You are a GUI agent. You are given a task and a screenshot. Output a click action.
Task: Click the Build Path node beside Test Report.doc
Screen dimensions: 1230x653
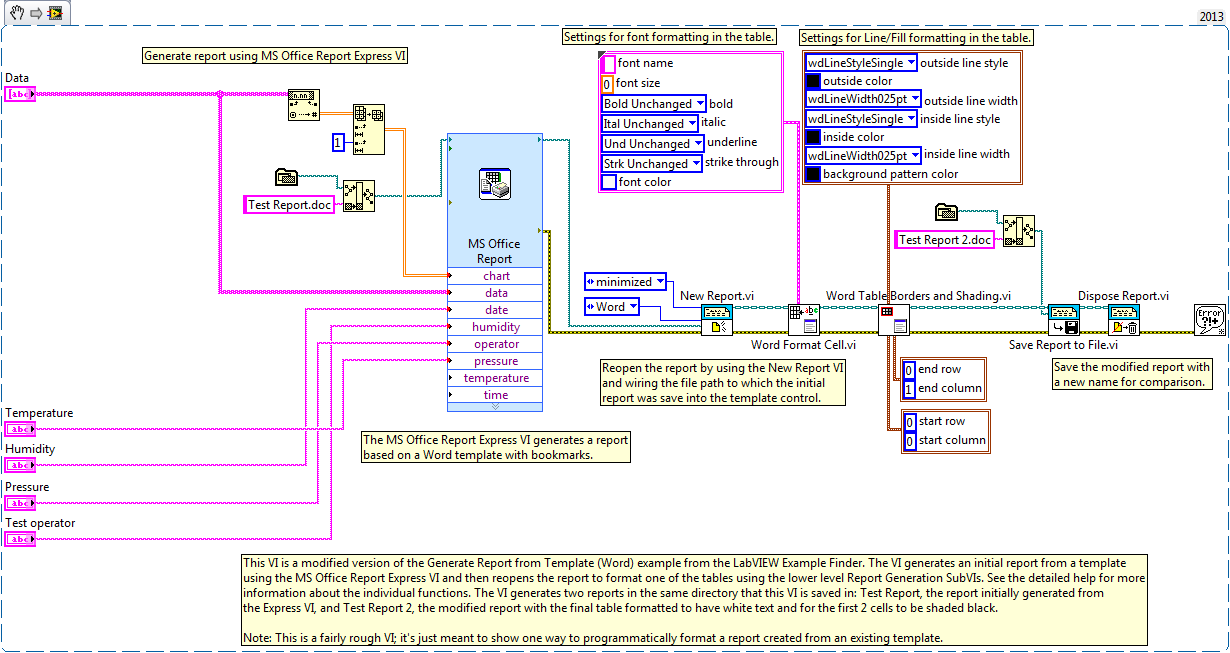(358, 195)
